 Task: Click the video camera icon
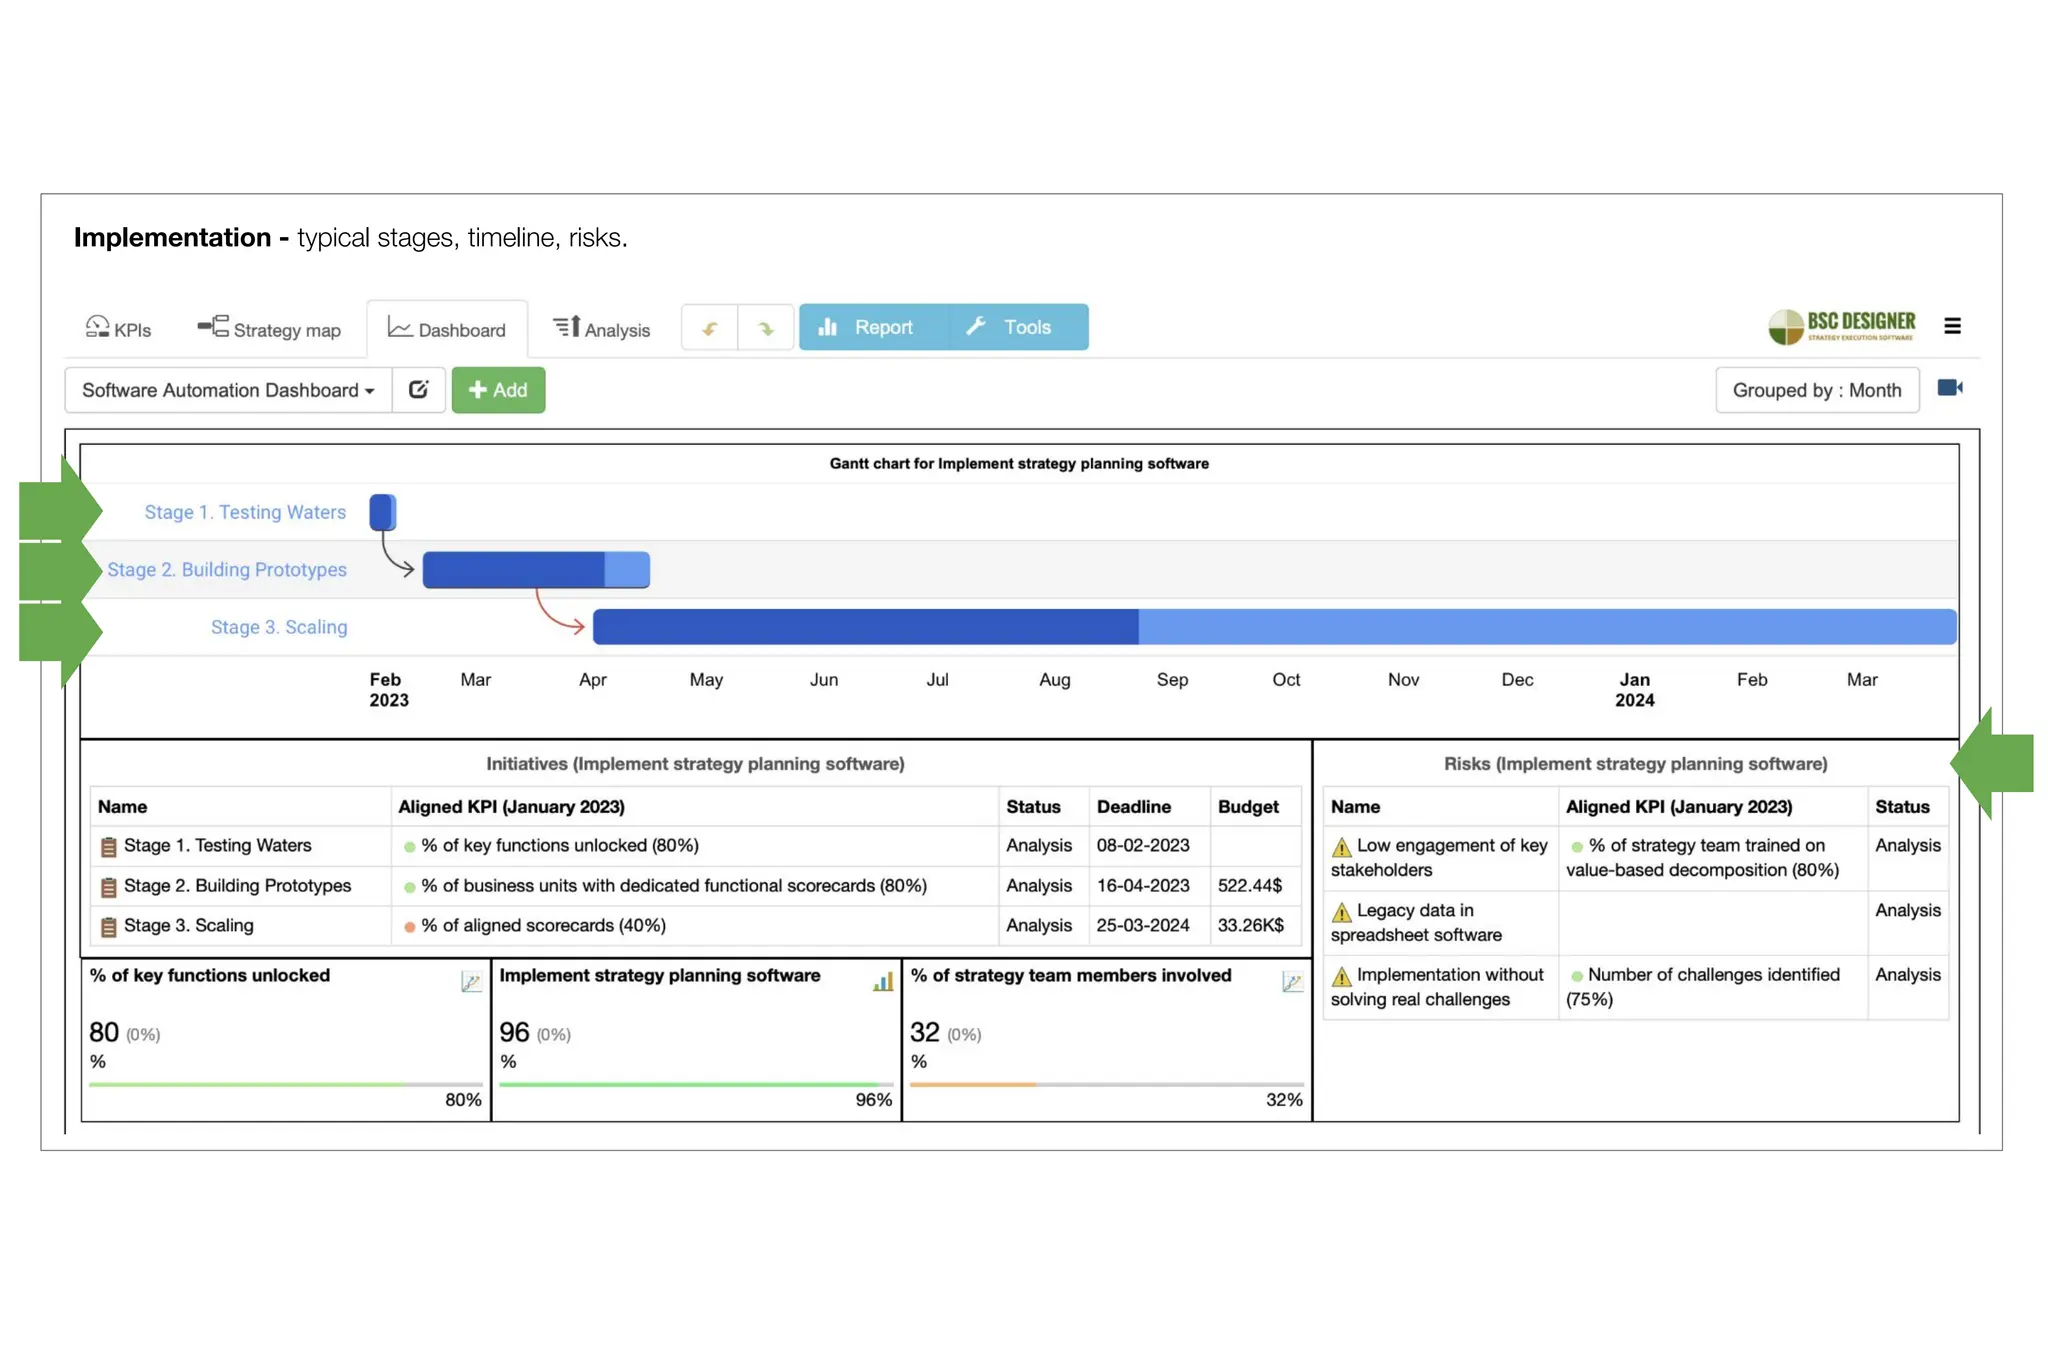pos(1949,388)
